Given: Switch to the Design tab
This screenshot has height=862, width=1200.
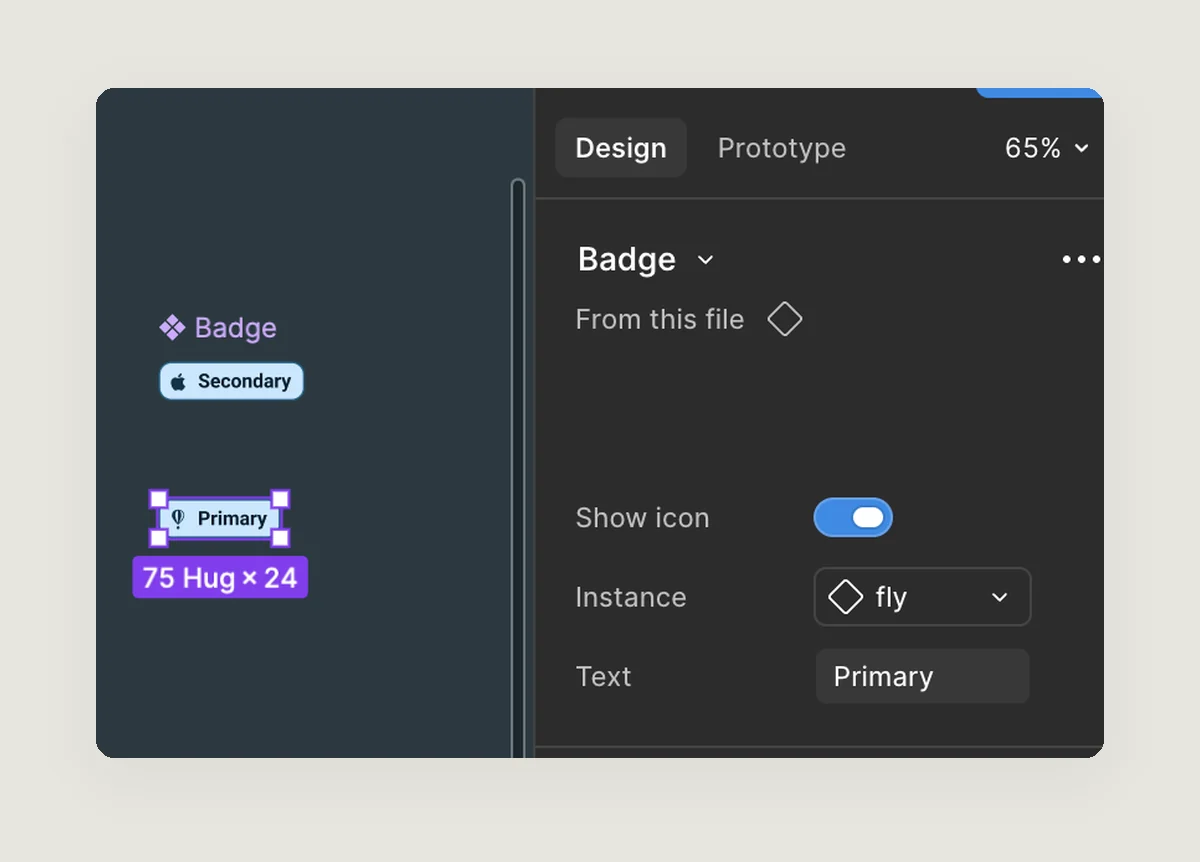Looking at the screenshot, I should pos(621,148).
